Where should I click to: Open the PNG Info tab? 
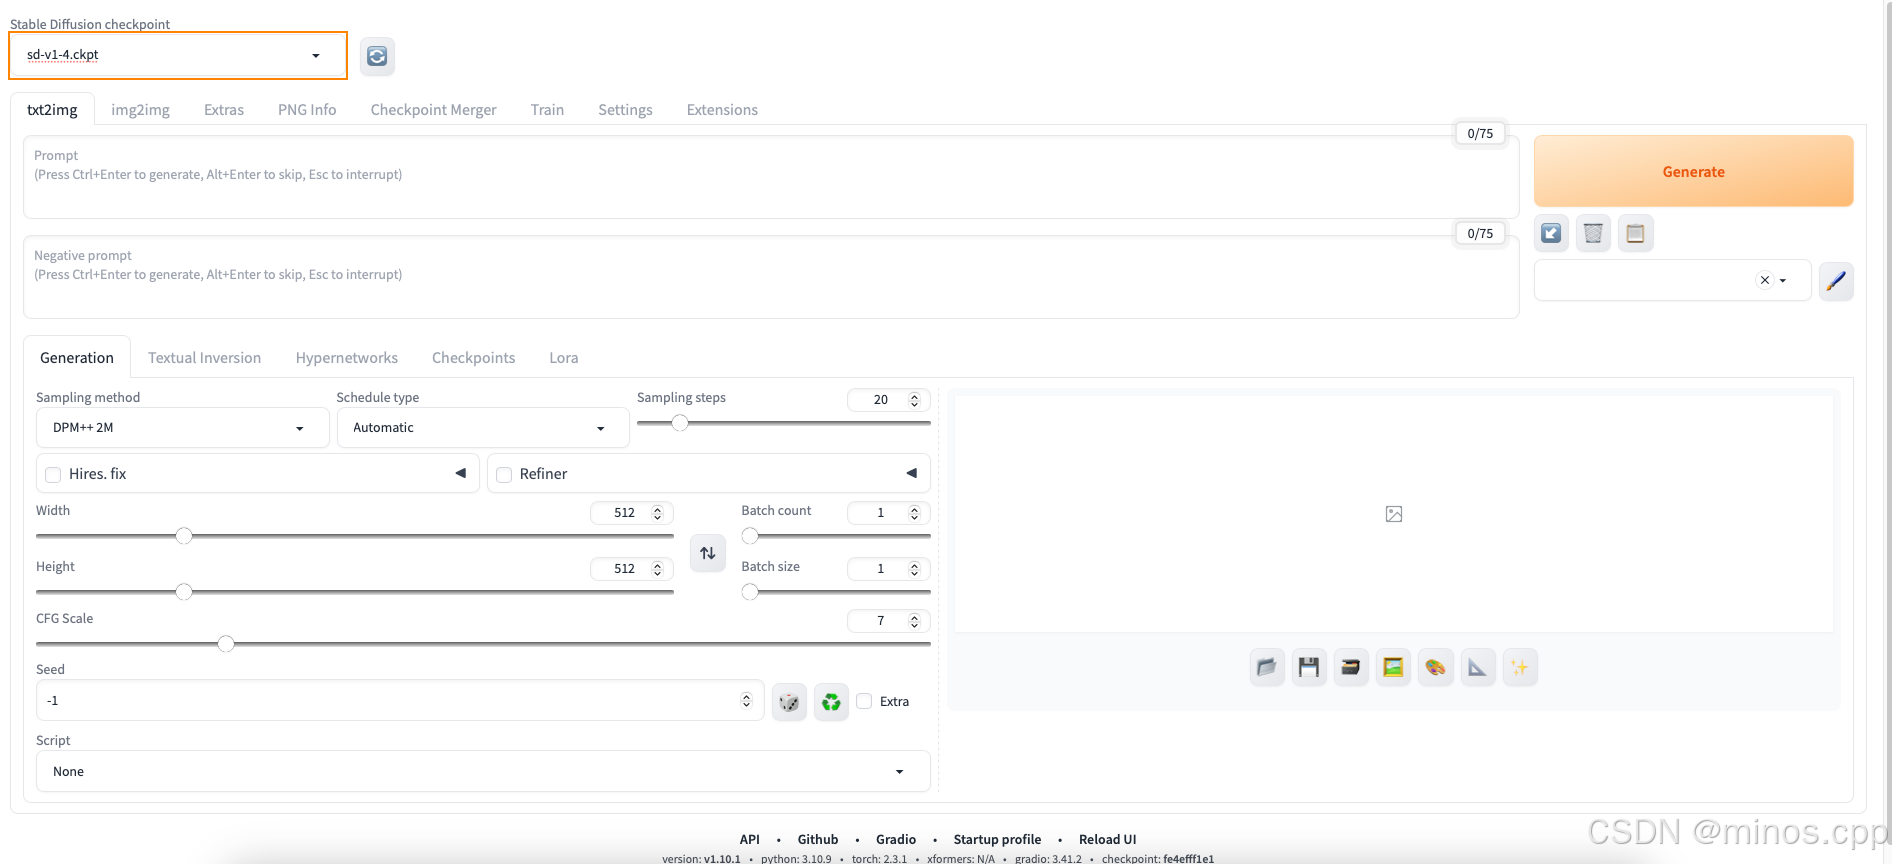[x=307, y=110]
